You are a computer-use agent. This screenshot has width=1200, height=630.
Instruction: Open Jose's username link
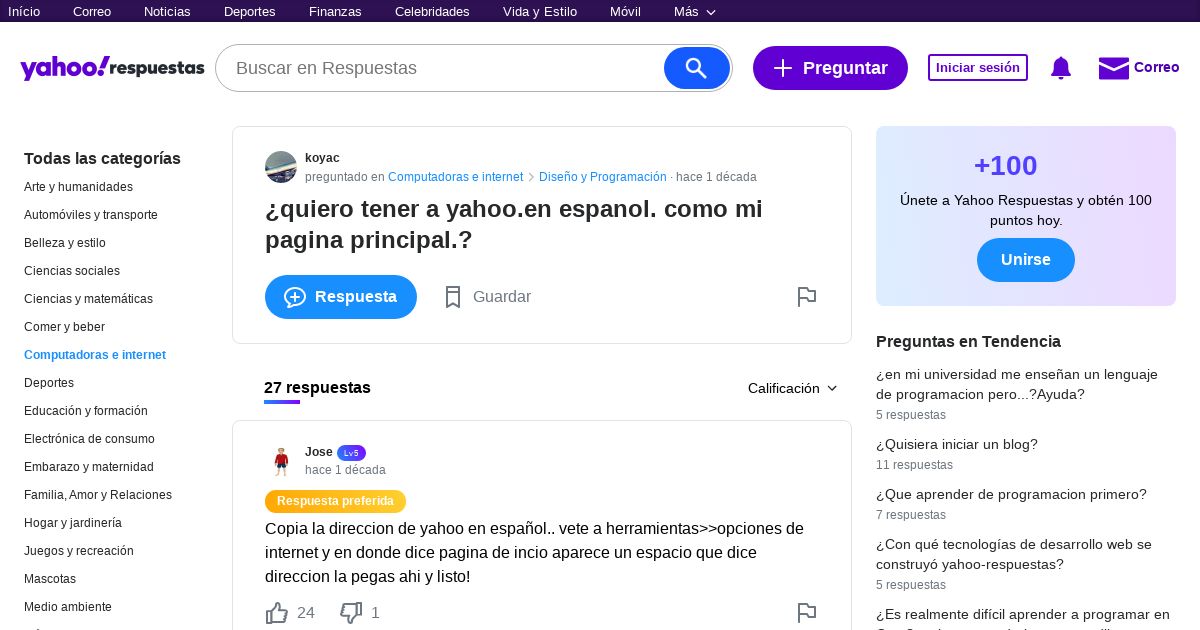[319, 452]
